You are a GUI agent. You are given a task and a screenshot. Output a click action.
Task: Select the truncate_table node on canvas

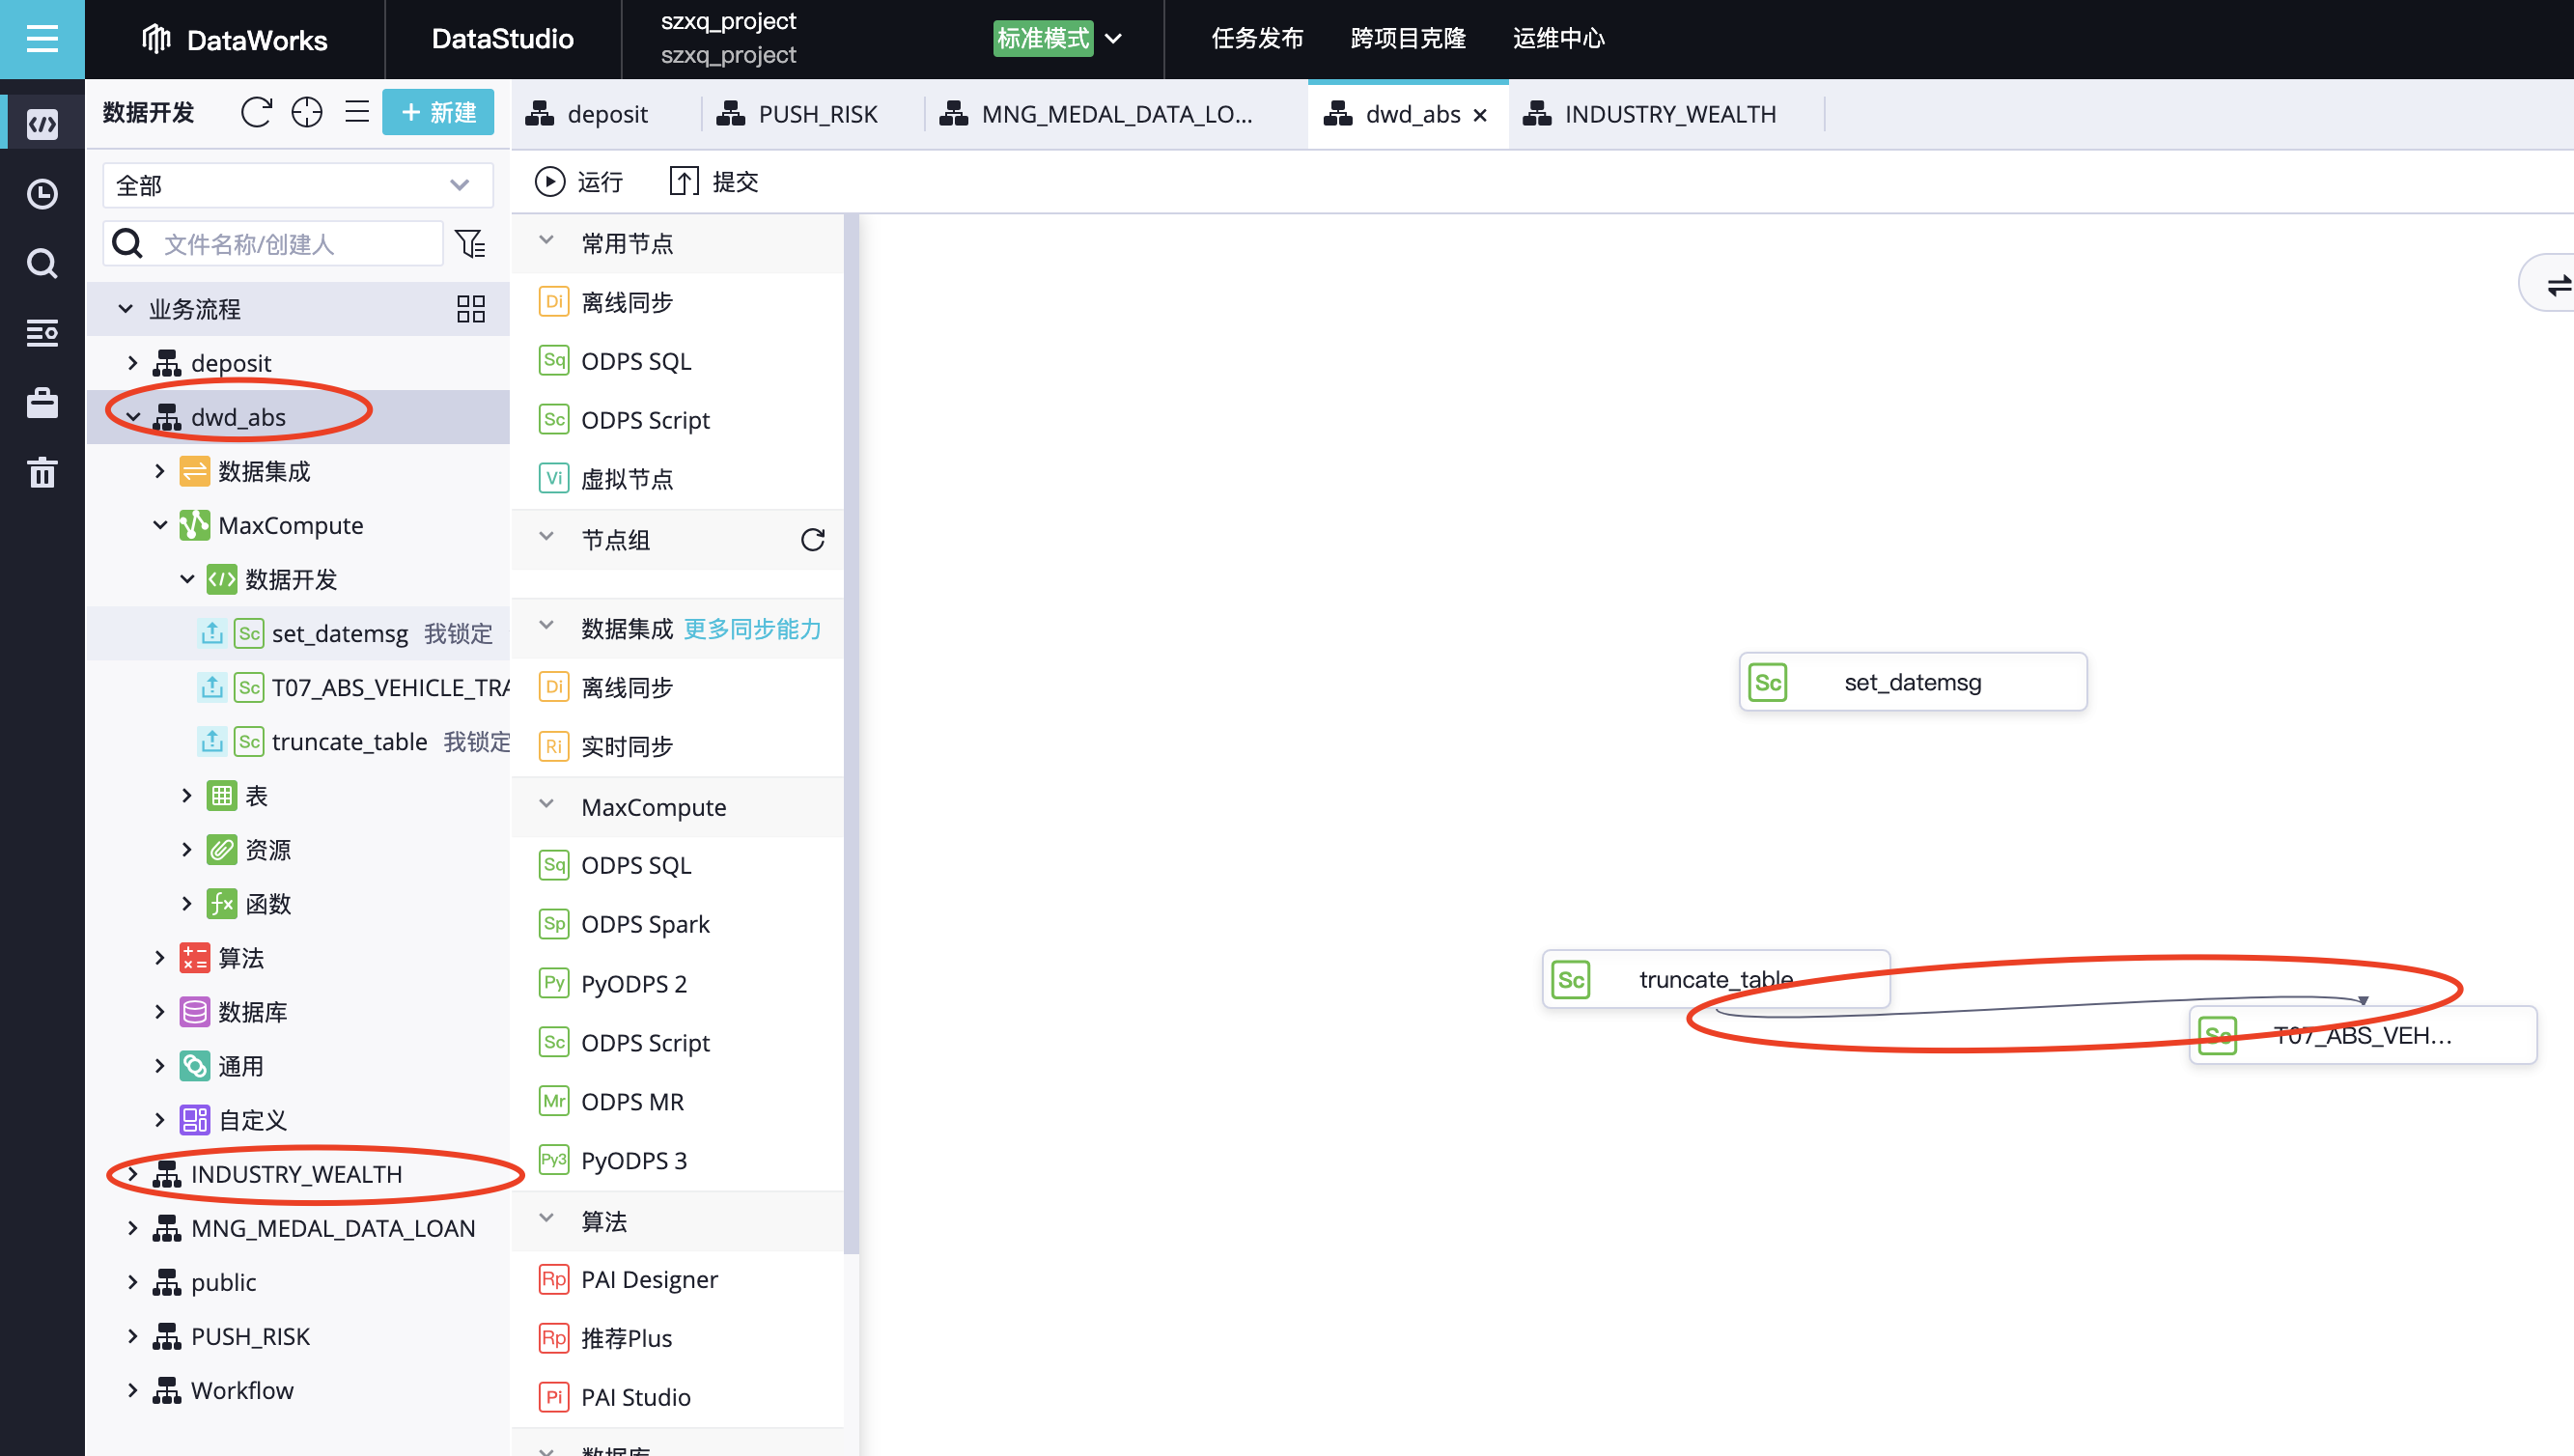click(1716, 979)
